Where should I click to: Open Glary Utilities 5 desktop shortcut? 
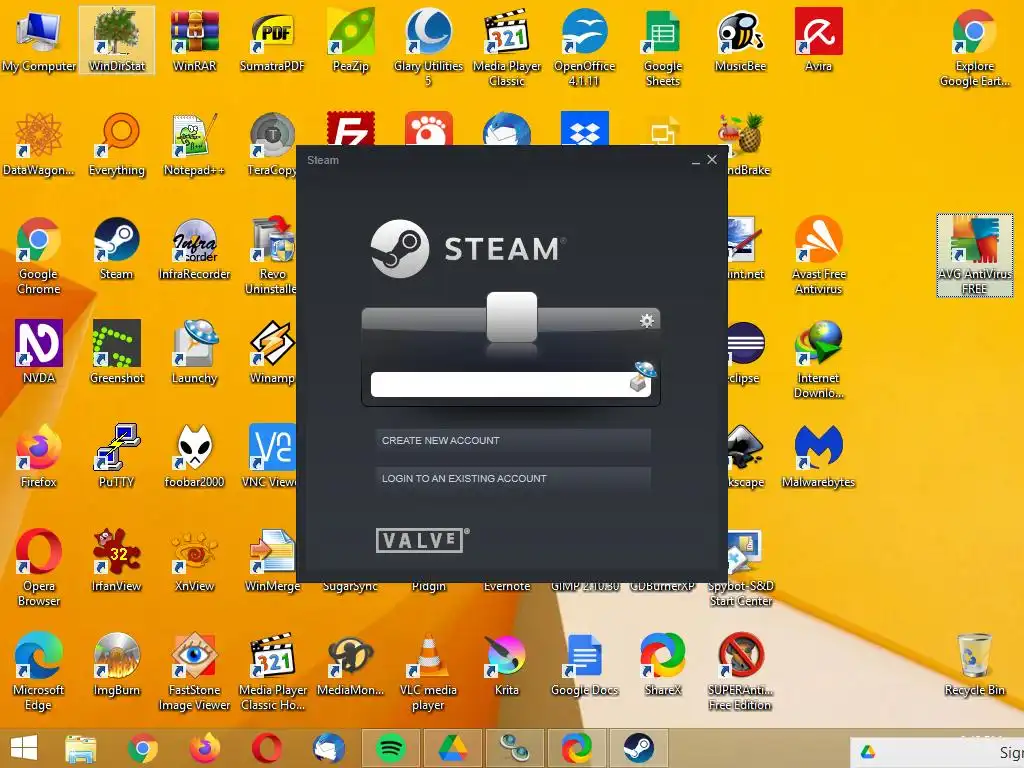pyautogui.click(x=428, y=47)
